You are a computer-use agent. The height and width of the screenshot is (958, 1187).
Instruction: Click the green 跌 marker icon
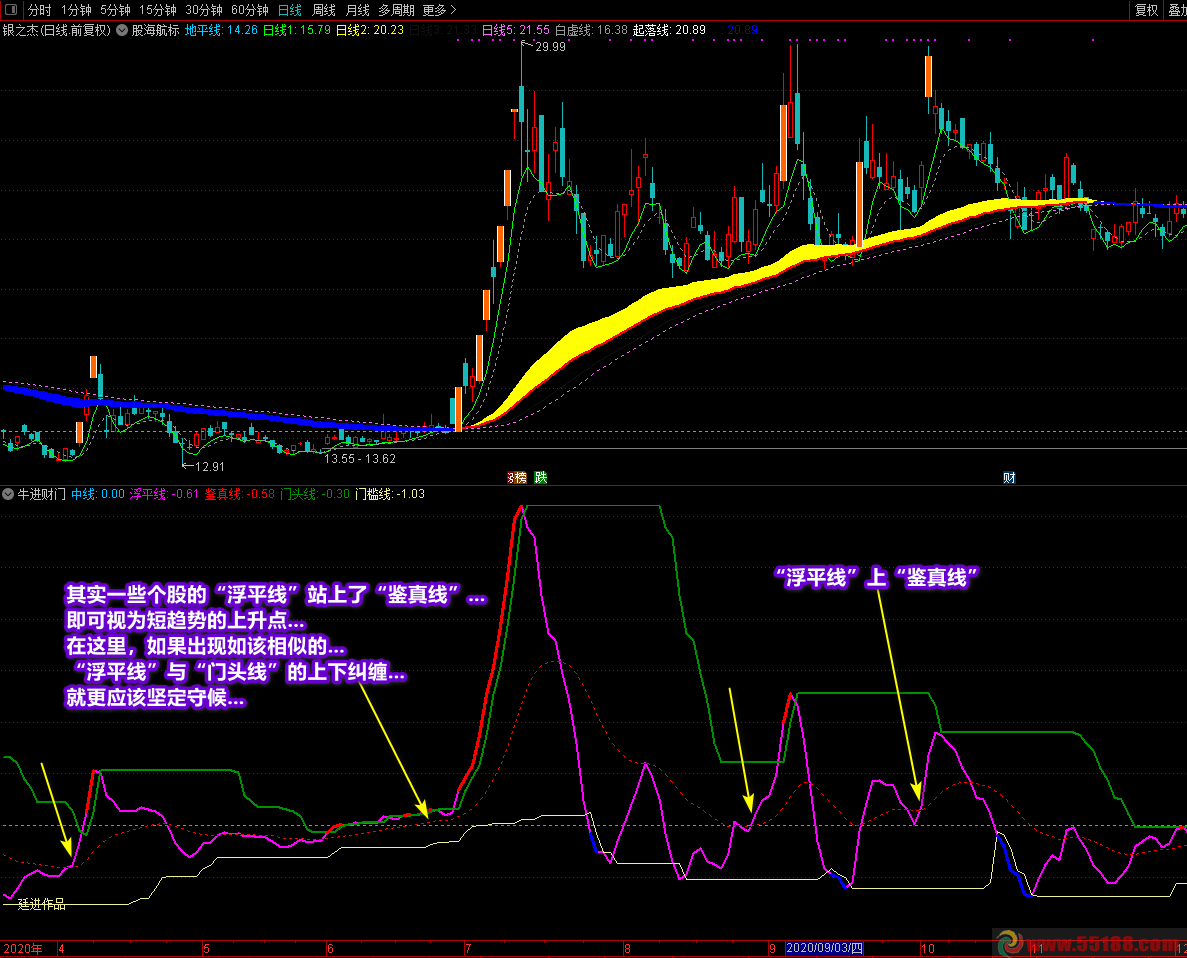[x=541, y=478]
